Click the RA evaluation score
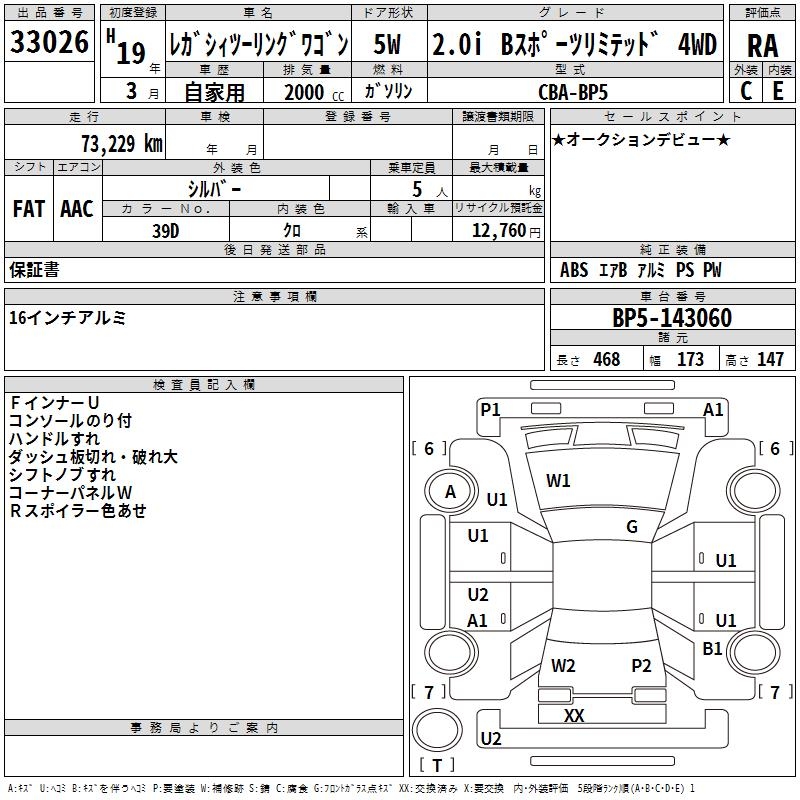The height and width of the screenshot is (800, 800). [762, 45]
